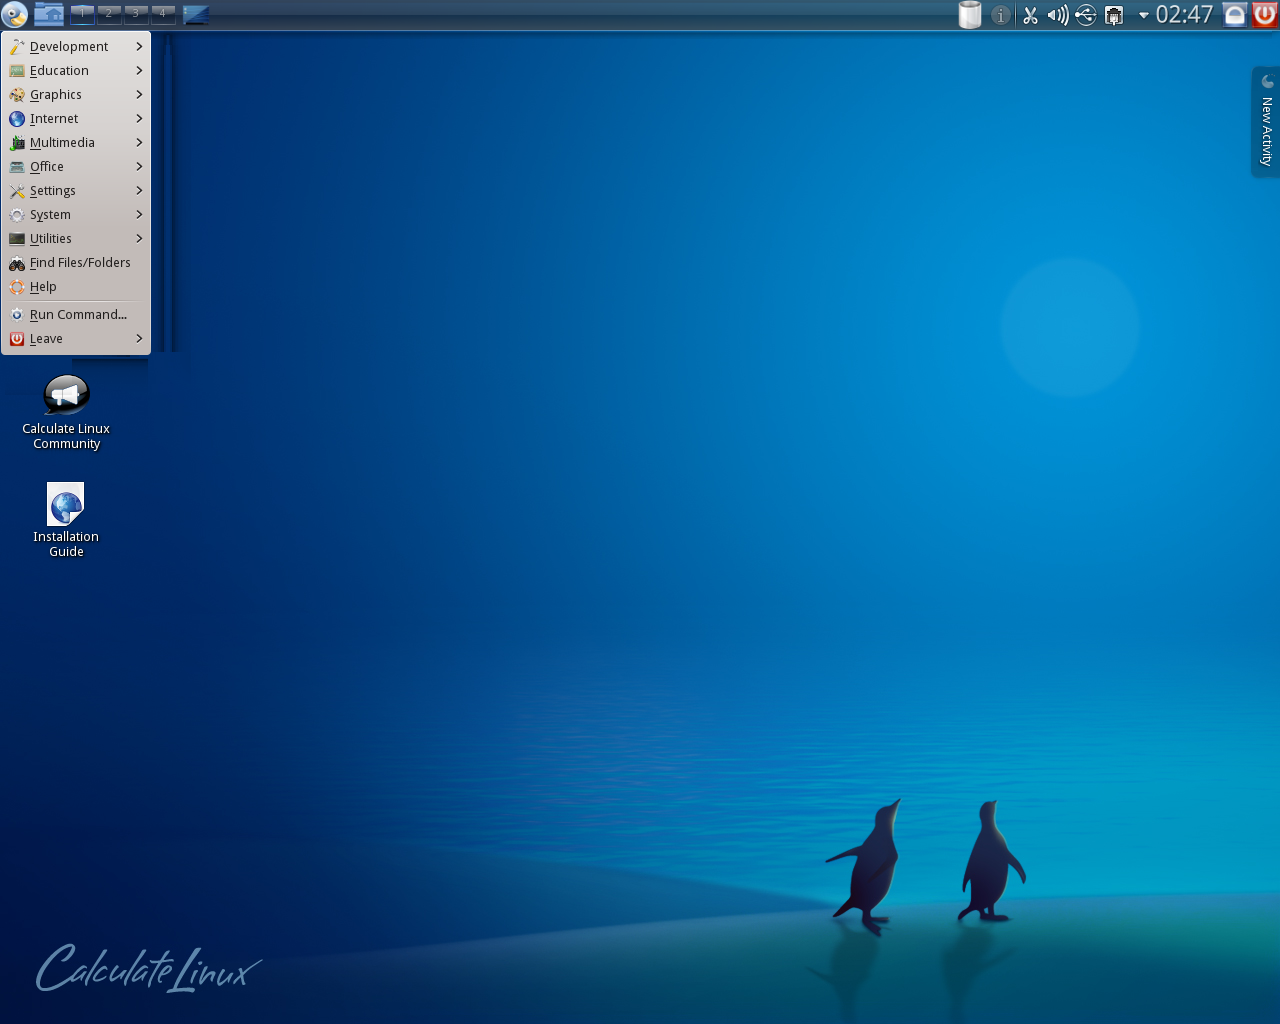1280x1024 pixels.
Task: Open the network connection tray icon
Action: pos(1114,15)
